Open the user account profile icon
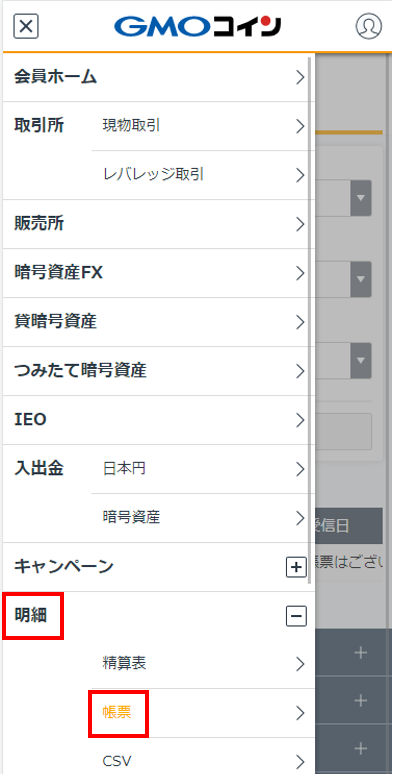 coord(368,26)
